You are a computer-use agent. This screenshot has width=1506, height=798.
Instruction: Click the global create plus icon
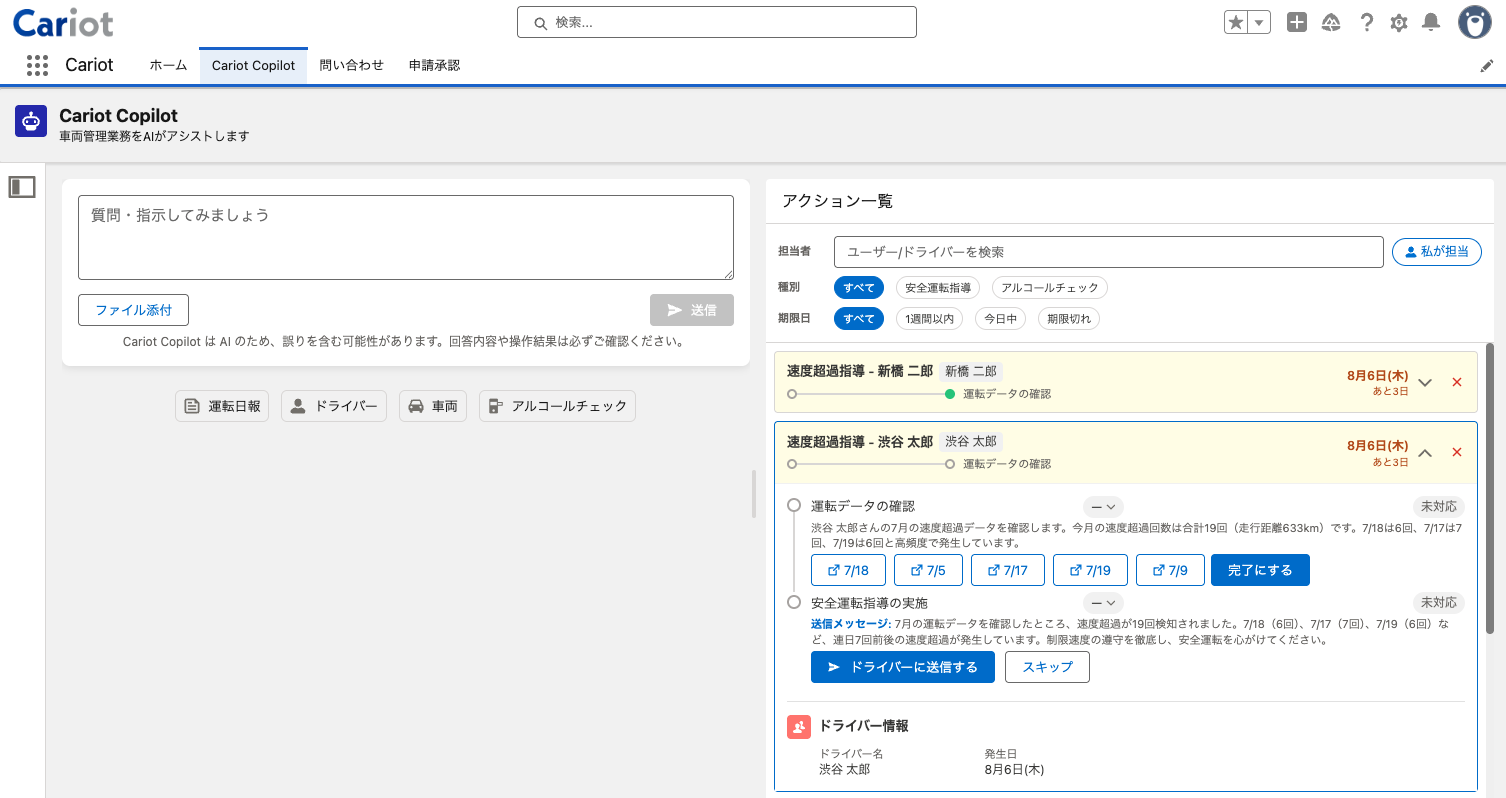[x=1297, y=22]
